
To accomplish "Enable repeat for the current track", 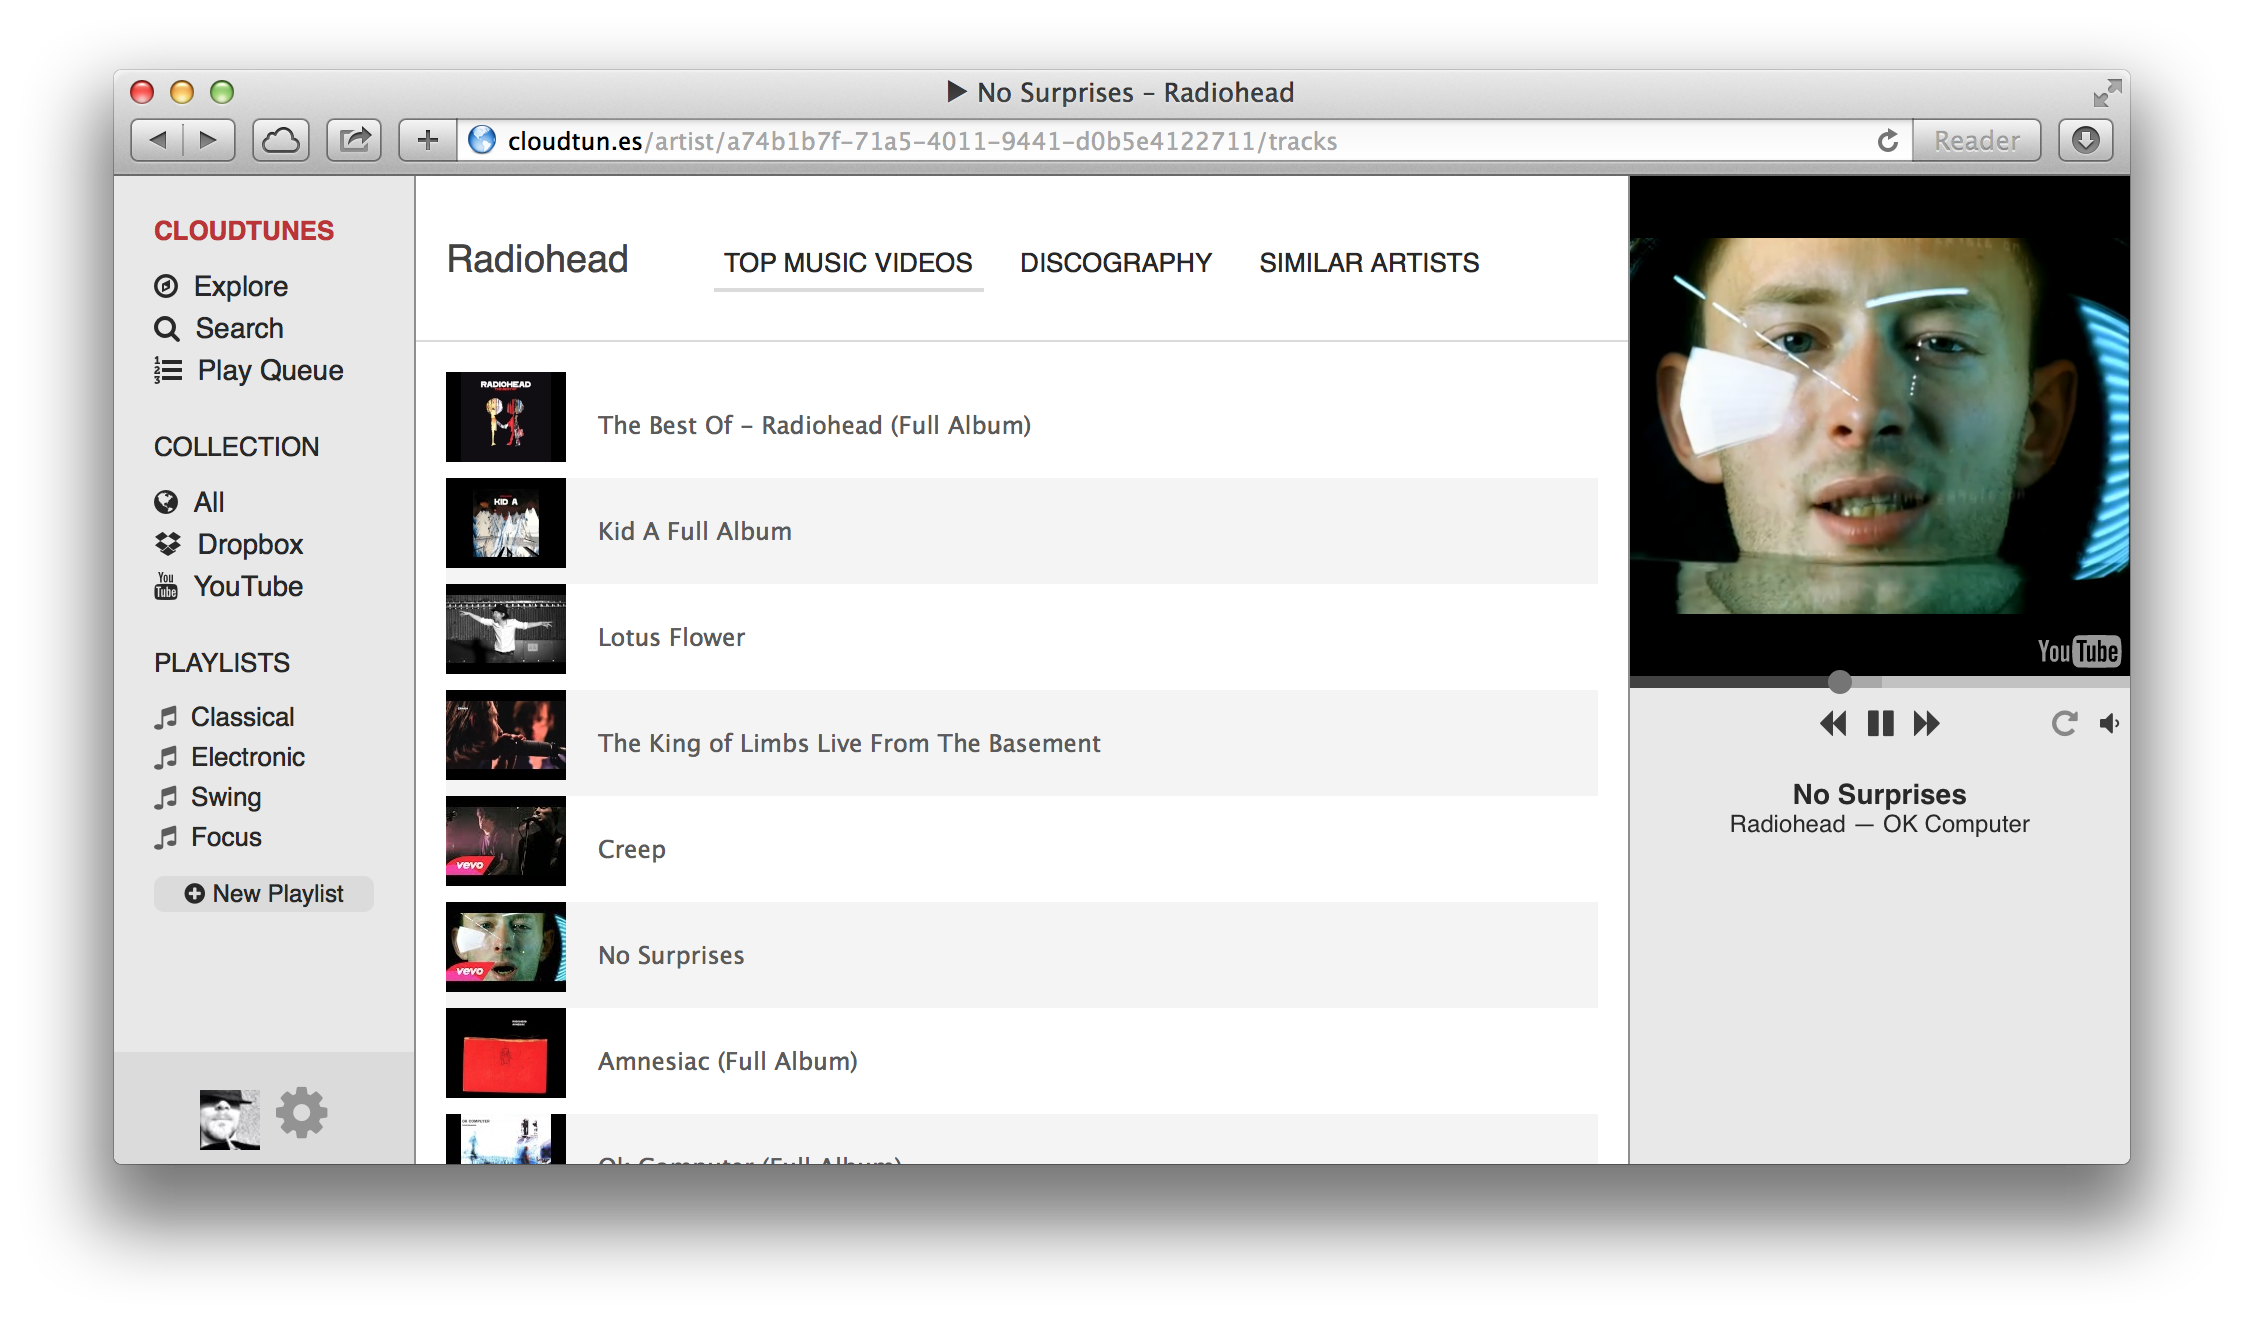I will [2064, 723].
